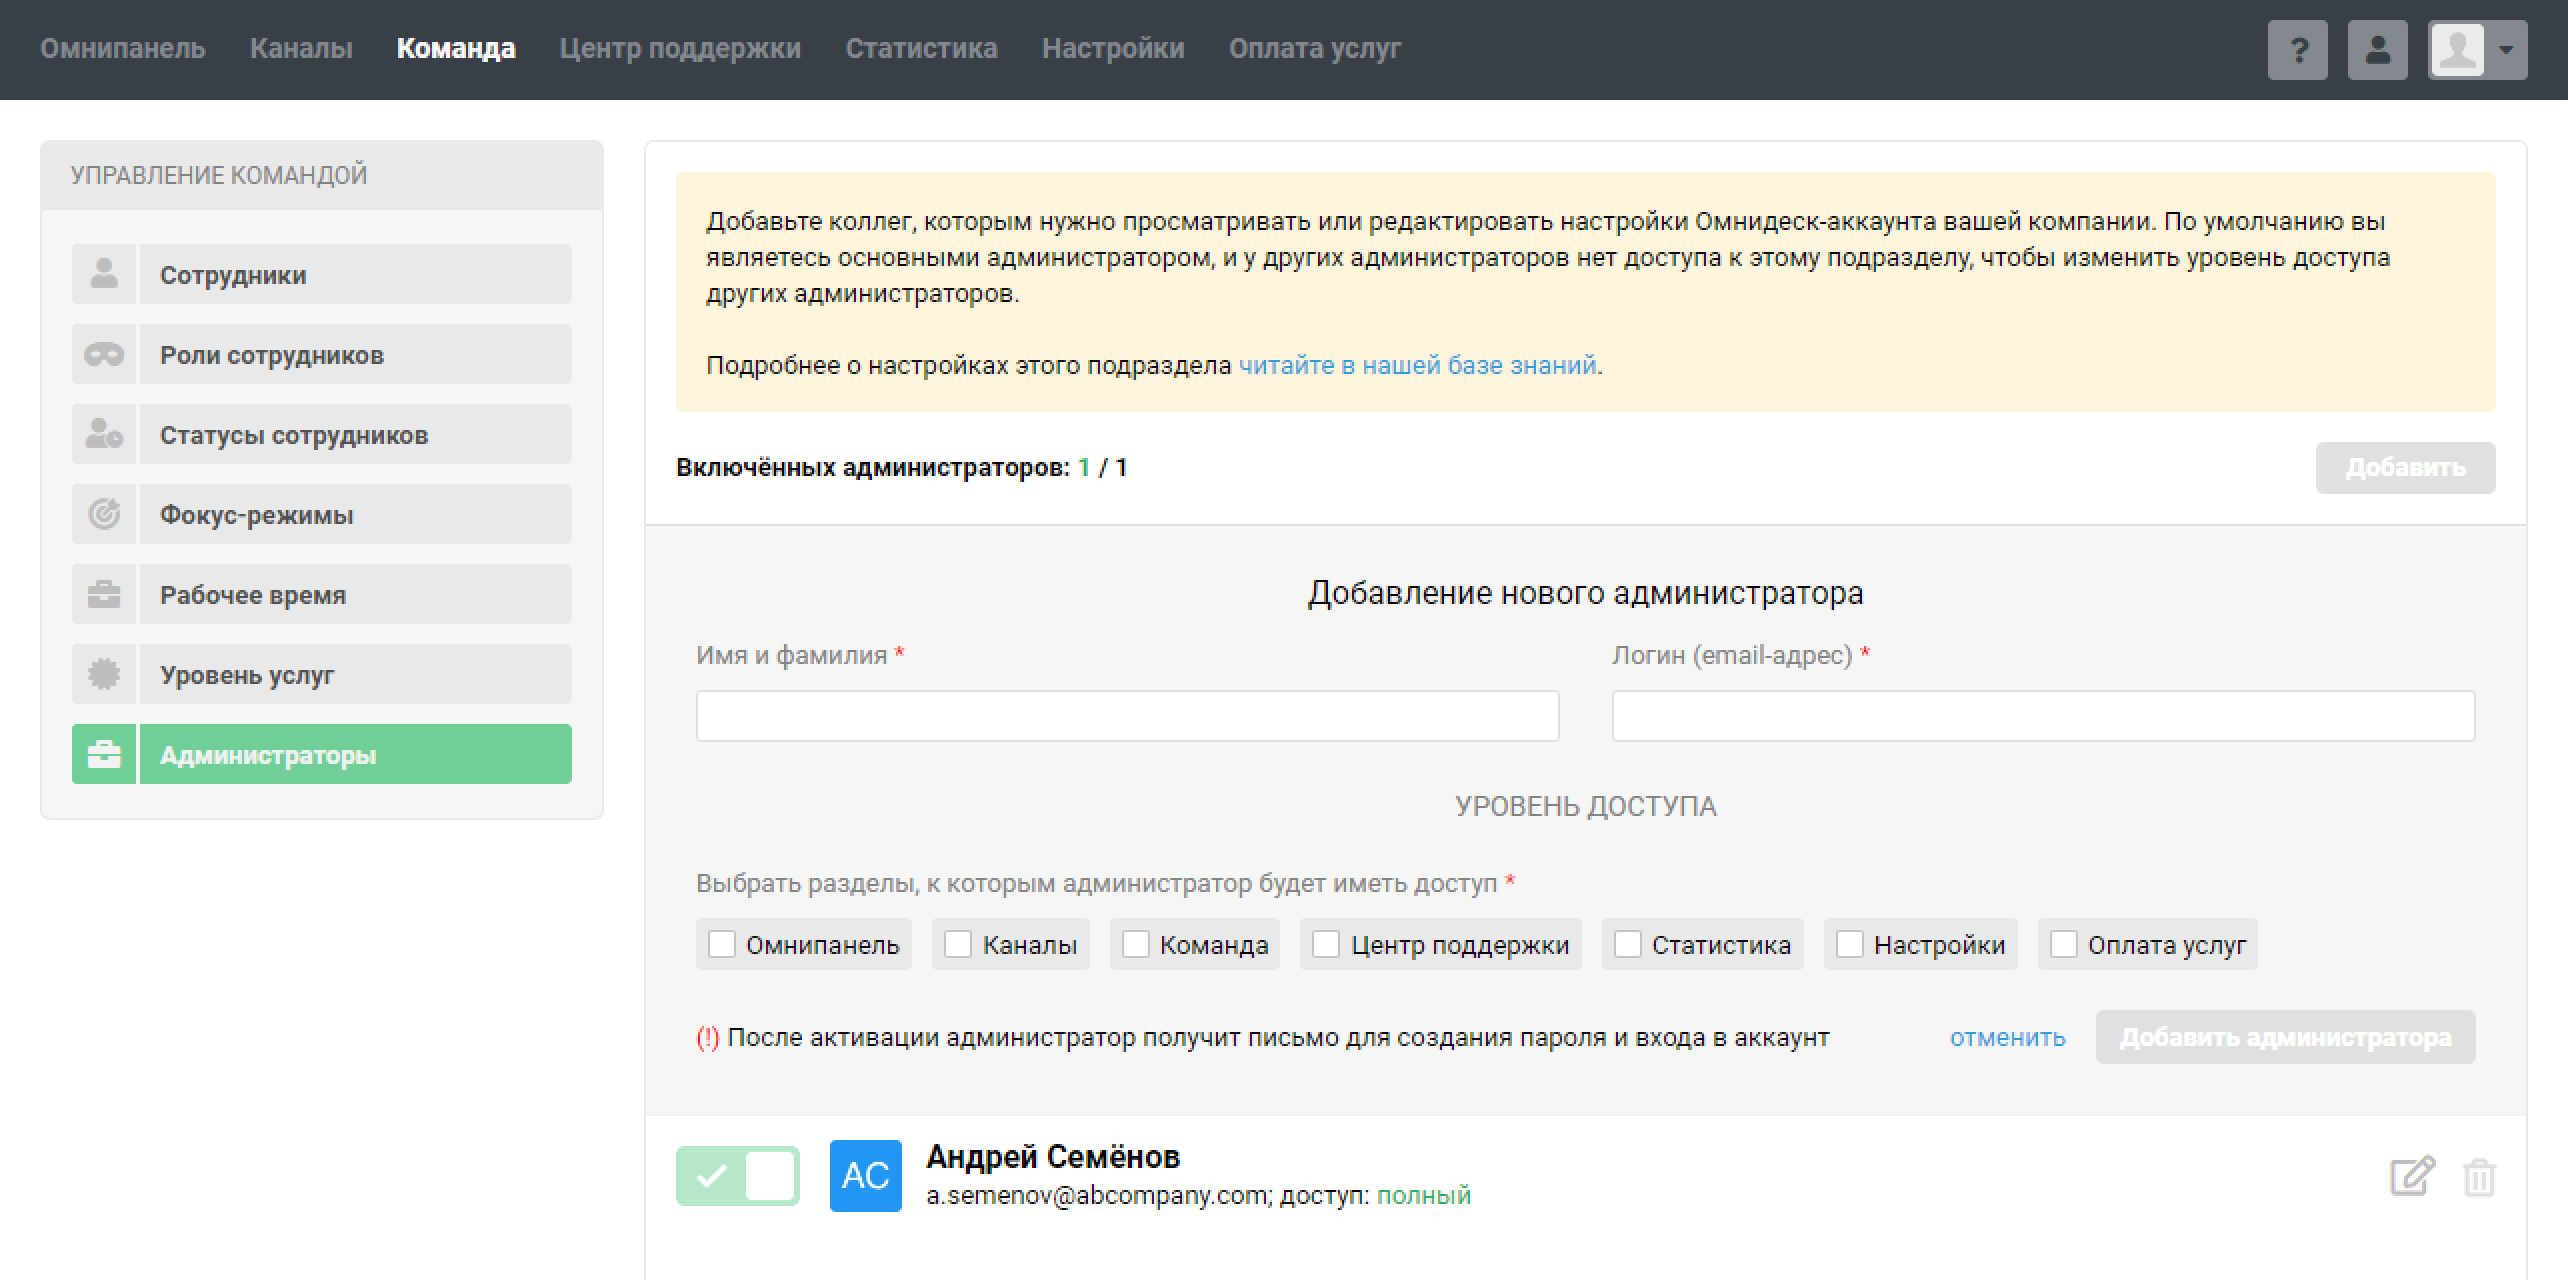Screen dimensions: 2568x1280
Task: Check the Настройки access checkbox
Action: pyautogui.click(x=1850, y=944)
